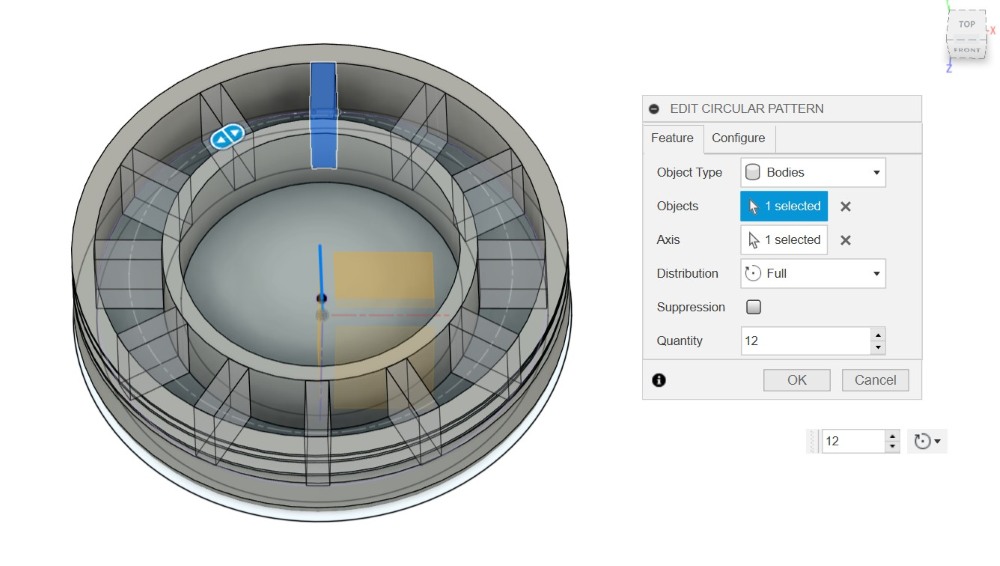Switch to the Configure tab
The width and height of the screenshot is (1000, 566).
(x=739, y=138)
